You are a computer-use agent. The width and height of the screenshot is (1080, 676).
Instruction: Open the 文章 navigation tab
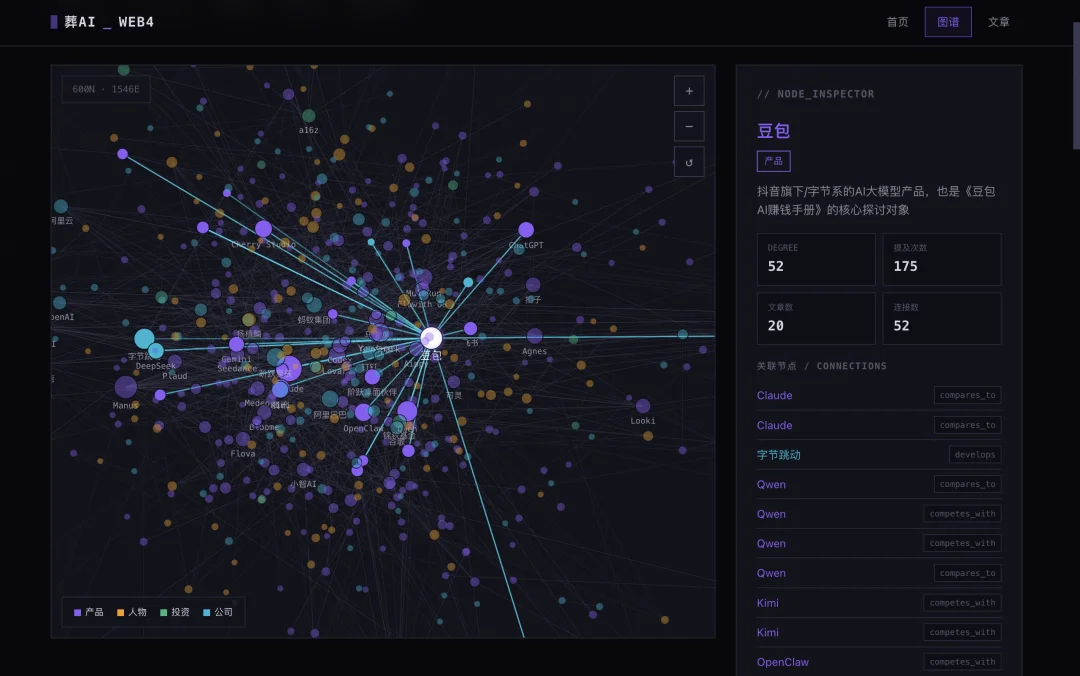[x=999, y=22]
